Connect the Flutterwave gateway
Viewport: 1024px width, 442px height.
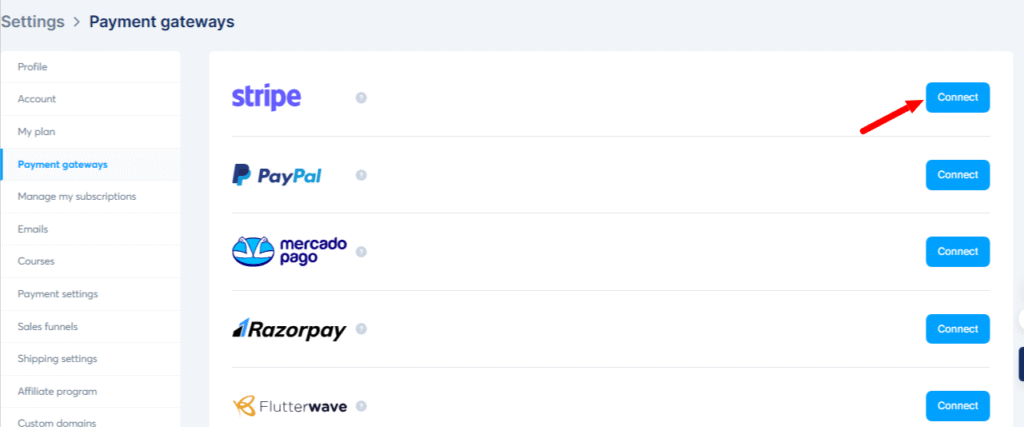click(x=957, y=405)
